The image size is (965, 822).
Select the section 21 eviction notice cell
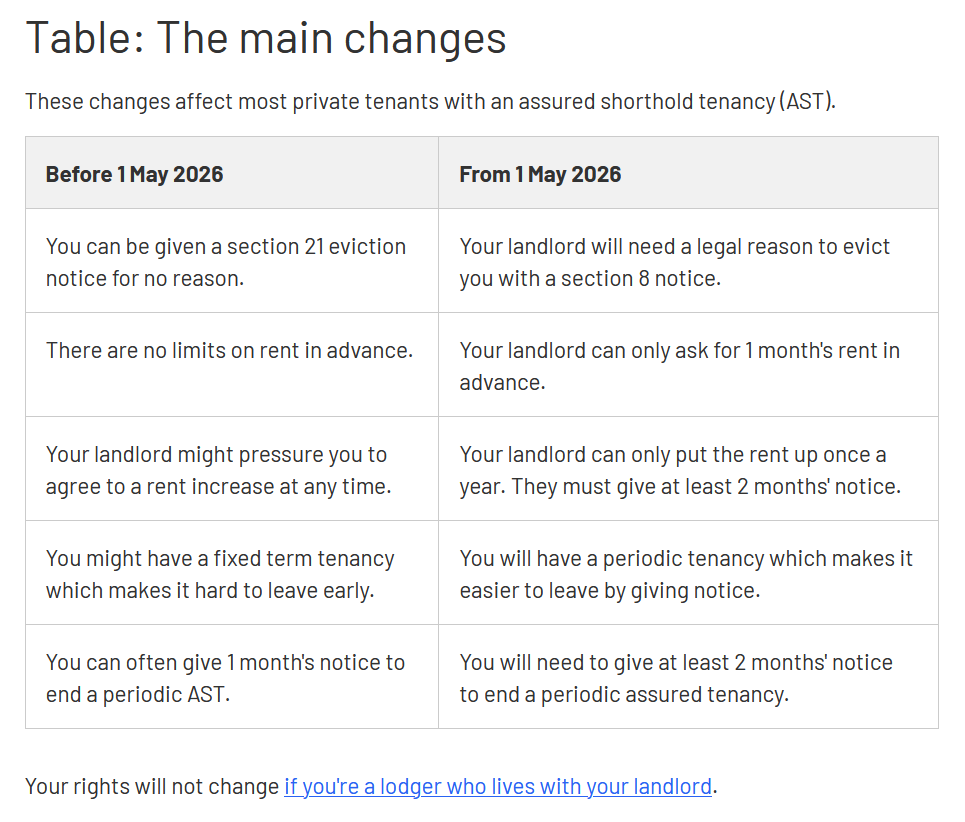[x=226, y=262]
